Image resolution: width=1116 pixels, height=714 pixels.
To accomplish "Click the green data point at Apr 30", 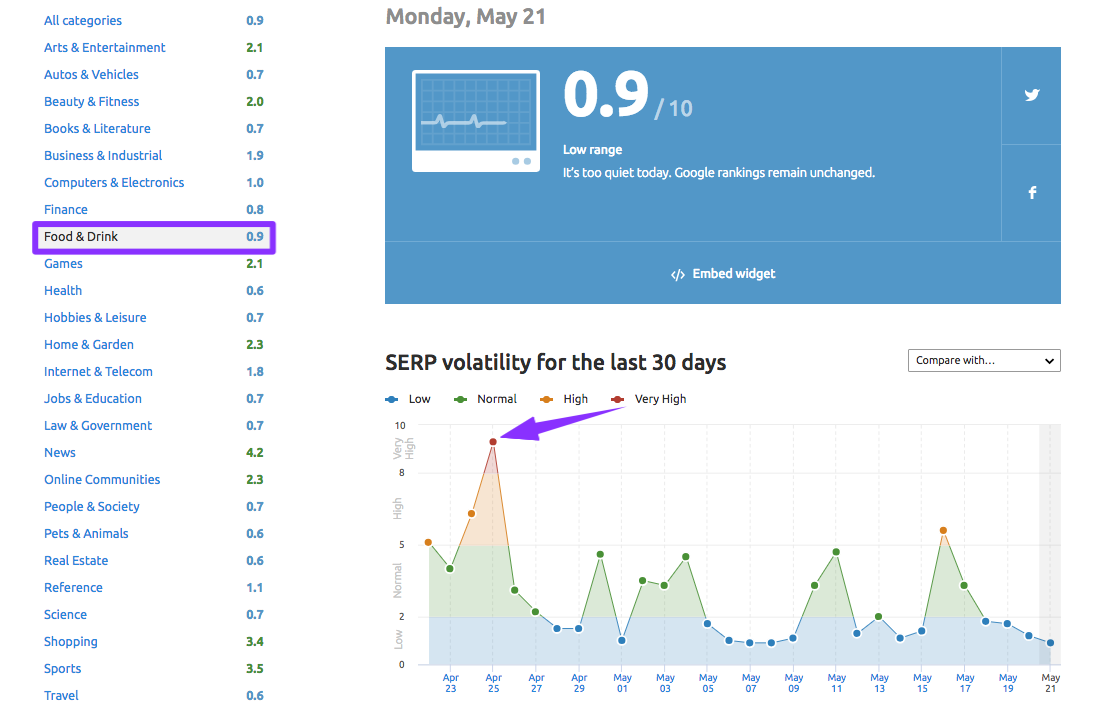I will [601, 555].
